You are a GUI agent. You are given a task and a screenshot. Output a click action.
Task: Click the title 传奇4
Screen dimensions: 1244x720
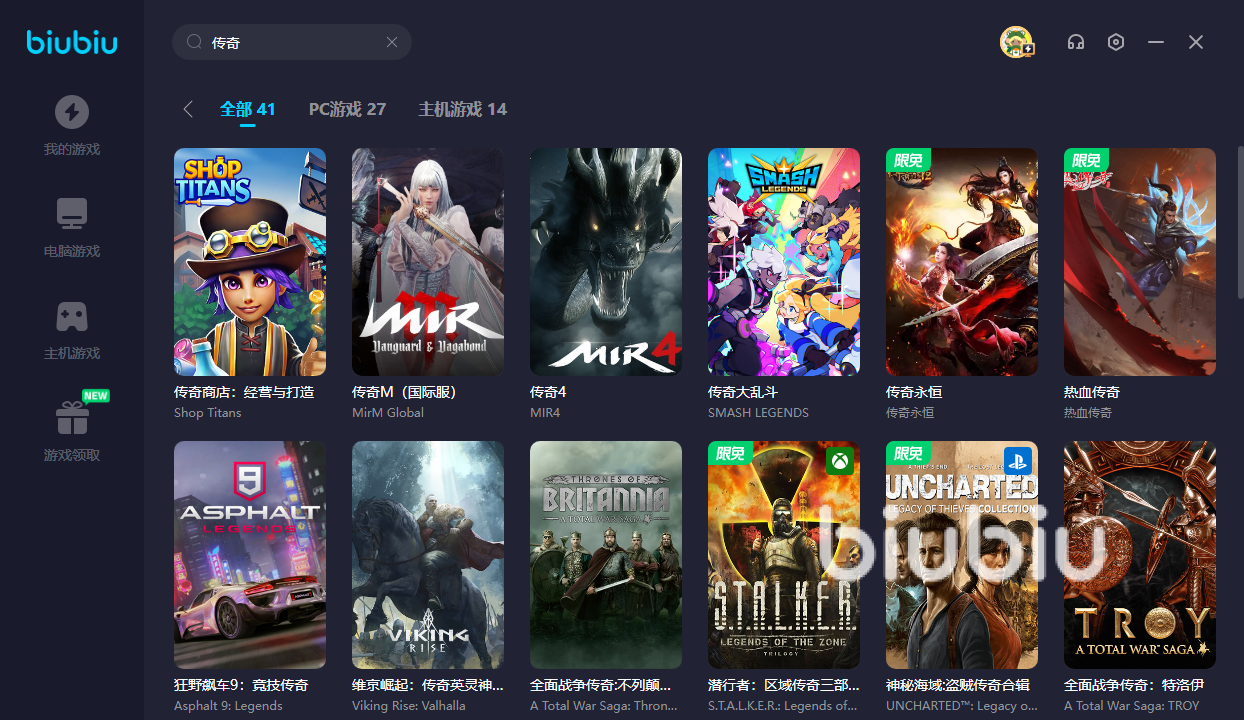[548, 392]
